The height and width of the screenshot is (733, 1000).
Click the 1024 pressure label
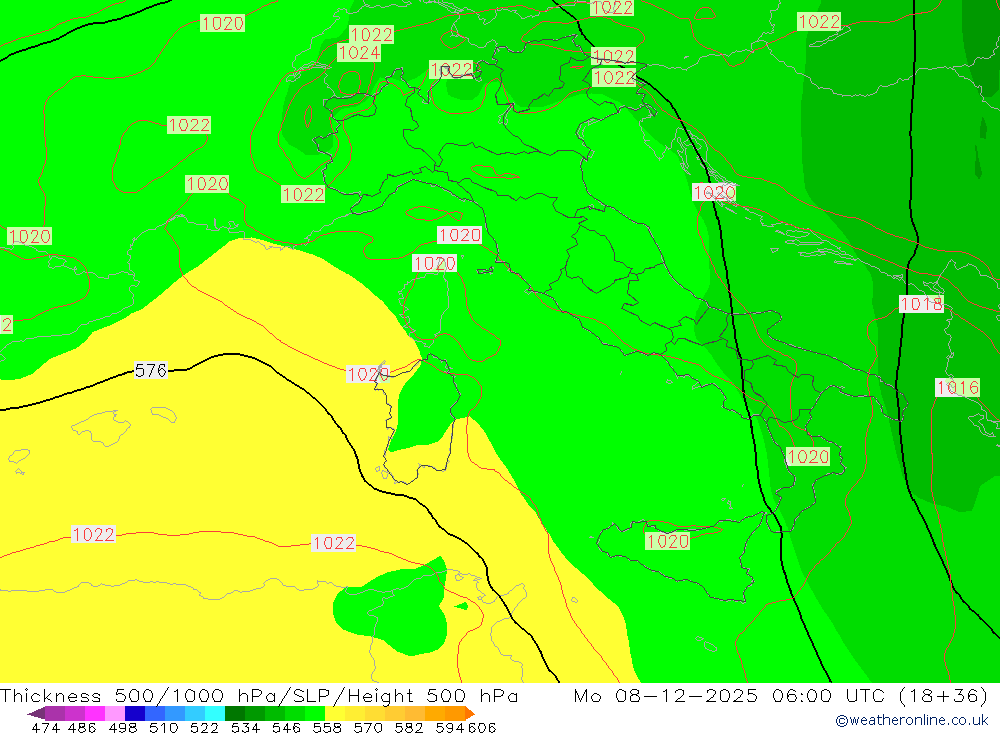(x=359, y=52)
